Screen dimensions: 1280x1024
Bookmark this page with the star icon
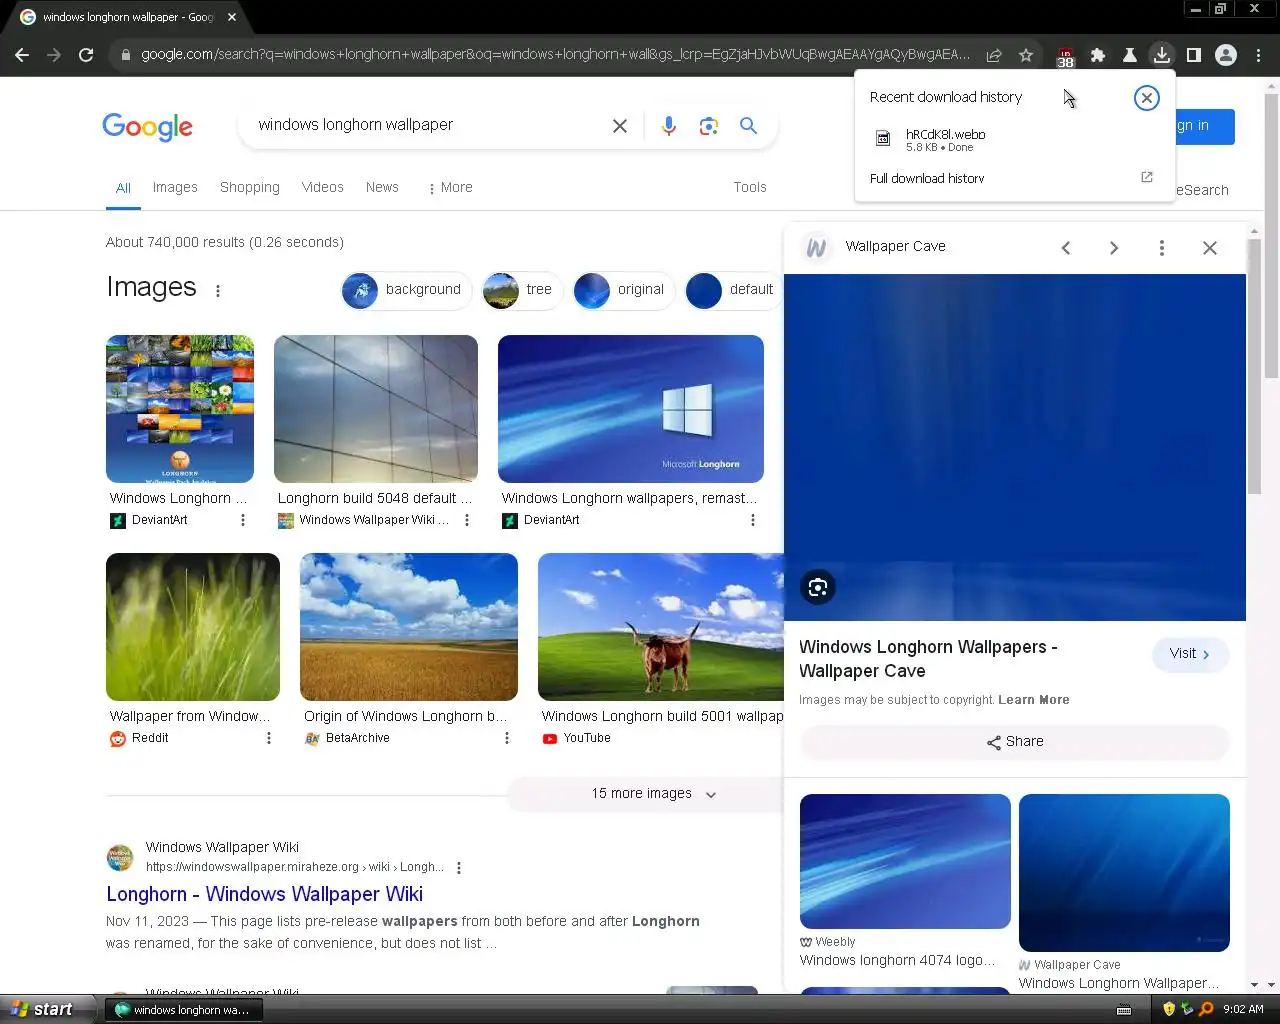(1026, 55)
